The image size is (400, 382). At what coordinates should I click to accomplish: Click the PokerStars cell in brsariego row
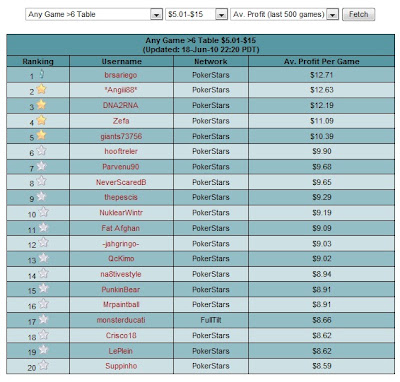(x=211, y=75)
